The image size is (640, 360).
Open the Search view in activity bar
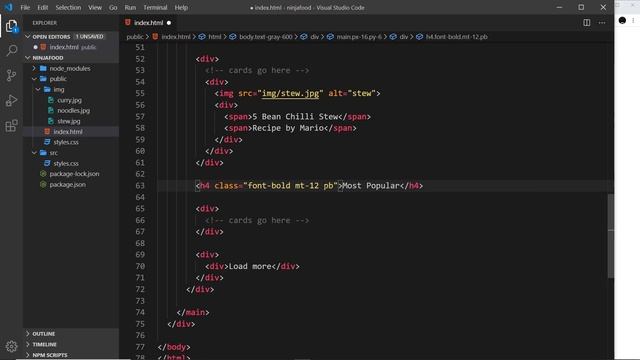click(x=11, y=51)
